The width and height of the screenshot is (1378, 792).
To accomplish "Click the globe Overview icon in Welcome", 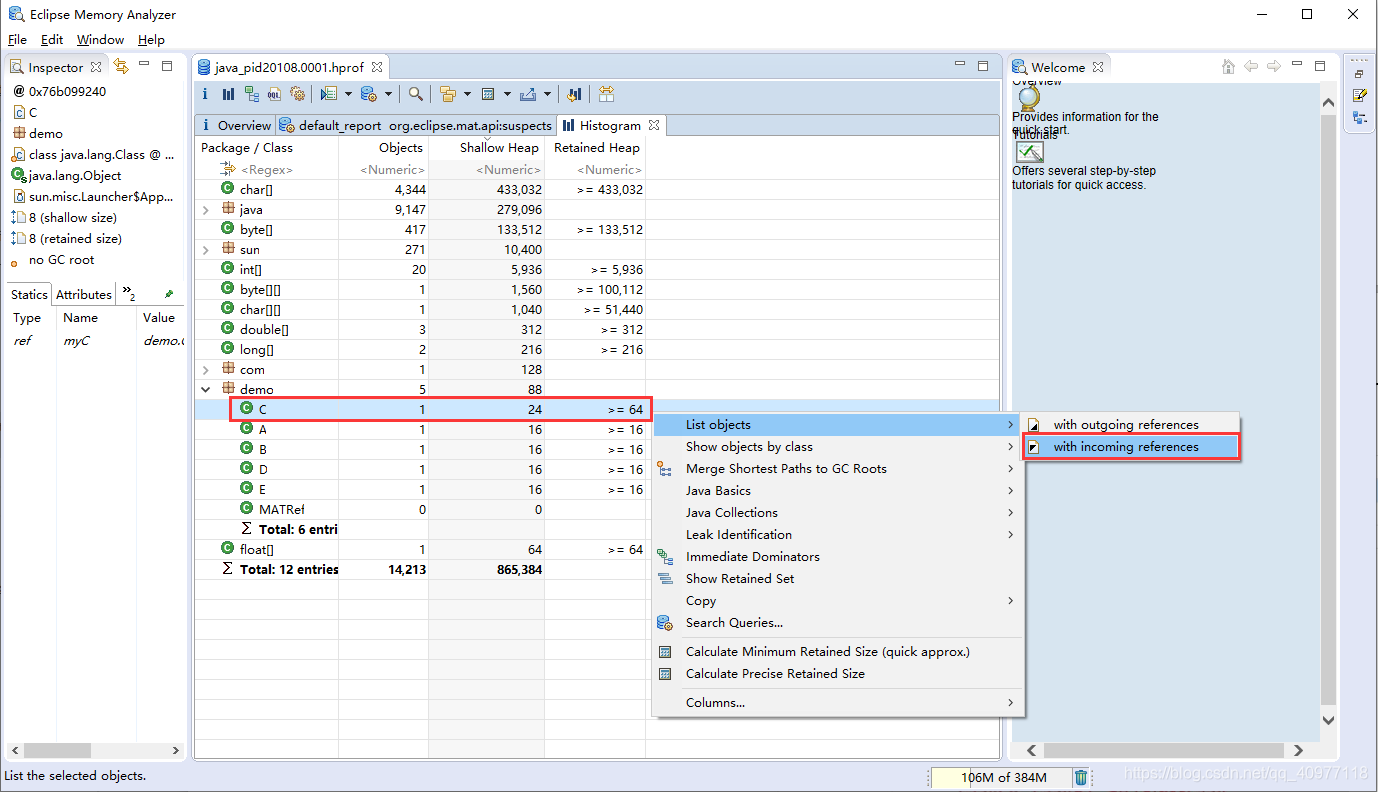I will point(1029,98).
